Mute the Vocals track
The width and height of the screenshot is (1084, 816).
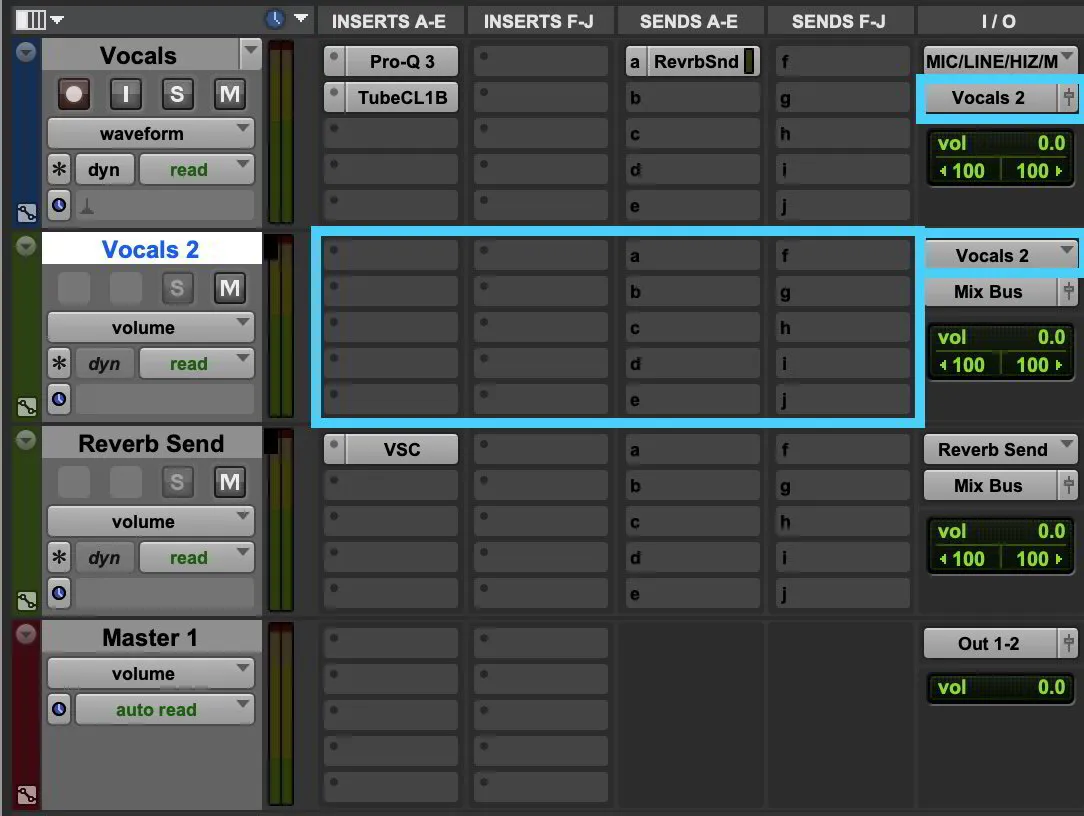tap(230, 94)
